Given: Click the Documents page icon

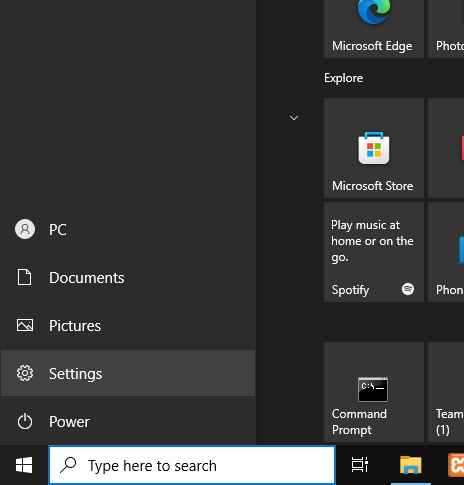Looking at the screenshot, I should [25, 277].
